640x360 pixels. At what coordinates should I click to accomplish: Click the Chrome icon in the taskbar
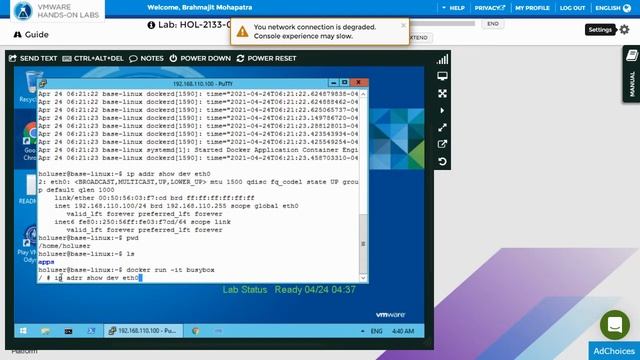(196, 331)
